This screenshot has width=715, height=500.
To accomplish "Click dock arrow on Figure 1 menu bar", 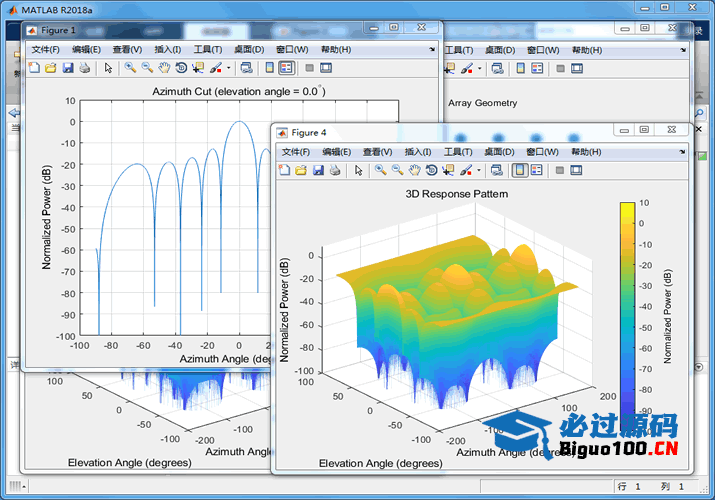I will 432,49.
